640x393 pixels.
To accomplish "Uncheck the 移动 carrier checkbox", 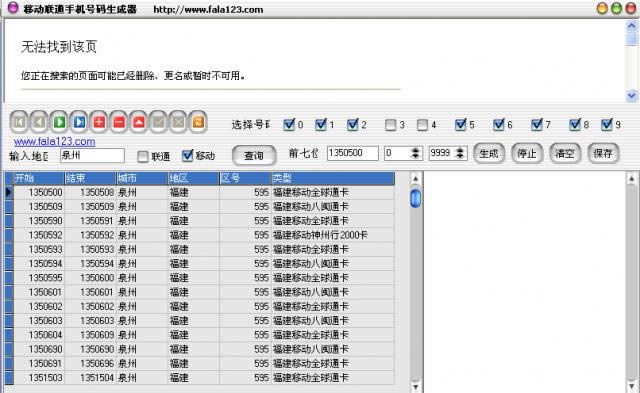I will (x=187, y=155).
